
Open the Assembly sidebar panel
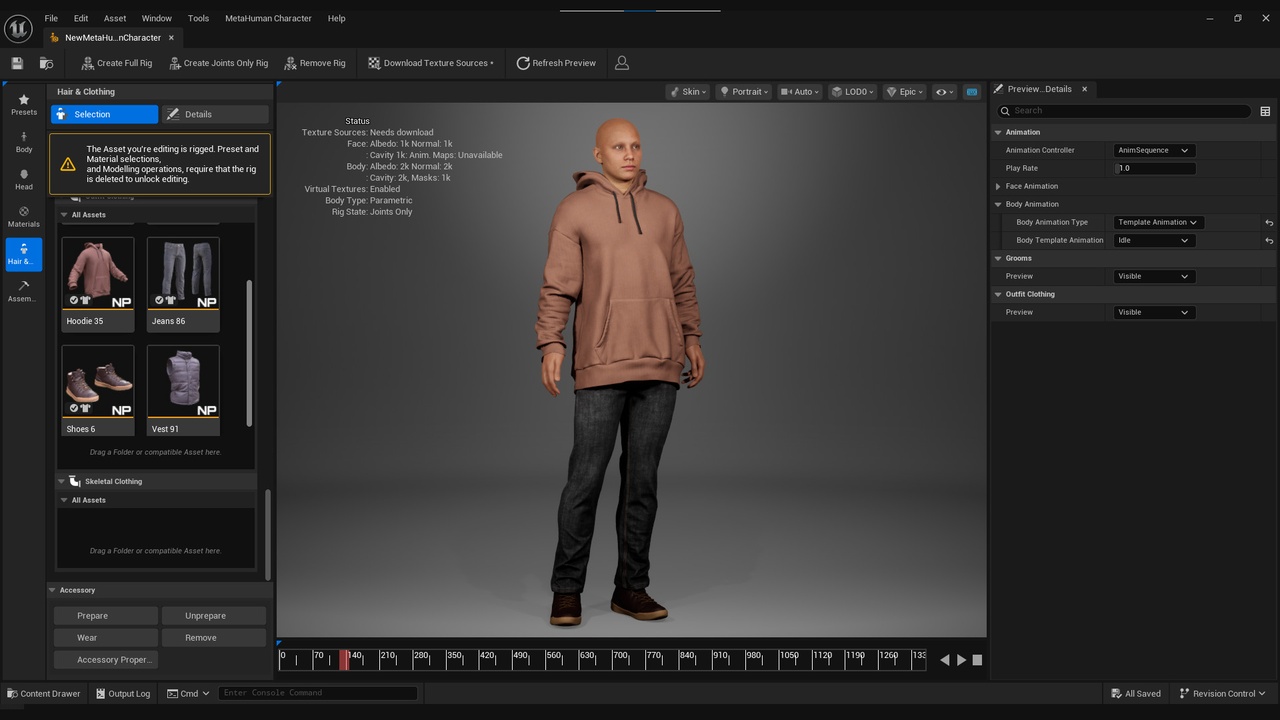click(x=24, y=291)
